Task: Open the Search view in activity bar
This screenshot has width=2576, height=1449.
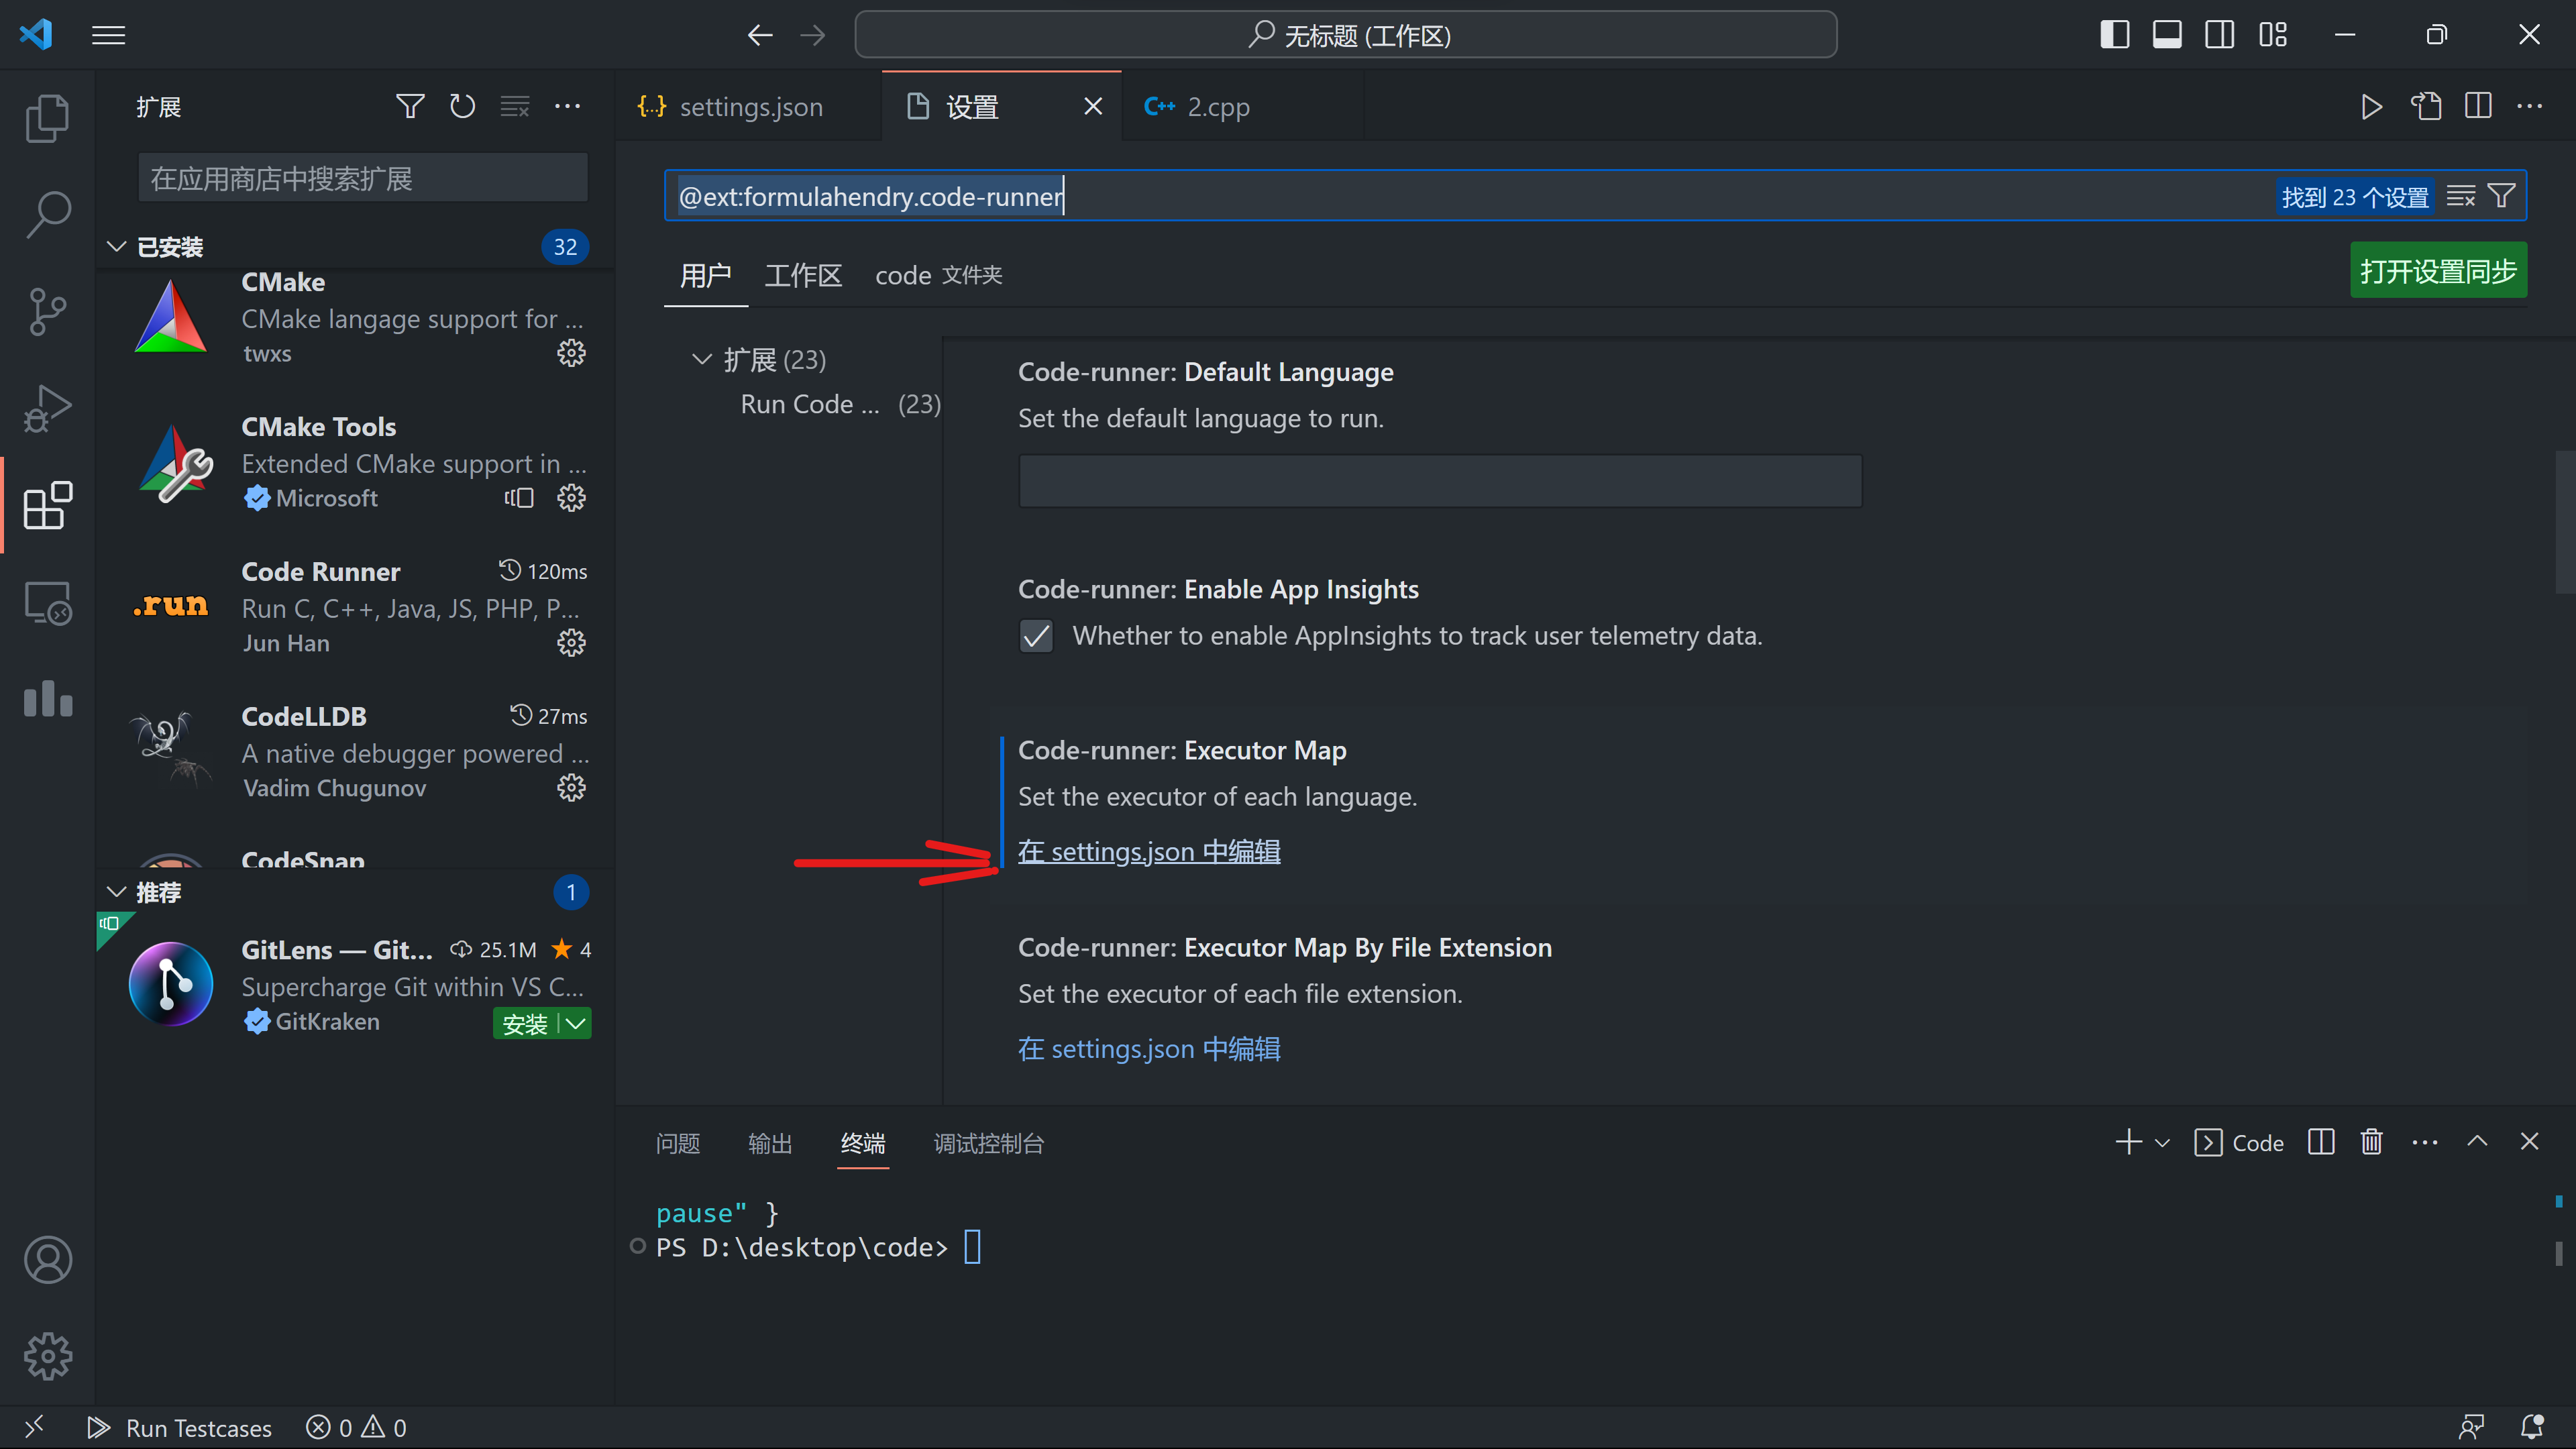Action: [x=47, y=215]
